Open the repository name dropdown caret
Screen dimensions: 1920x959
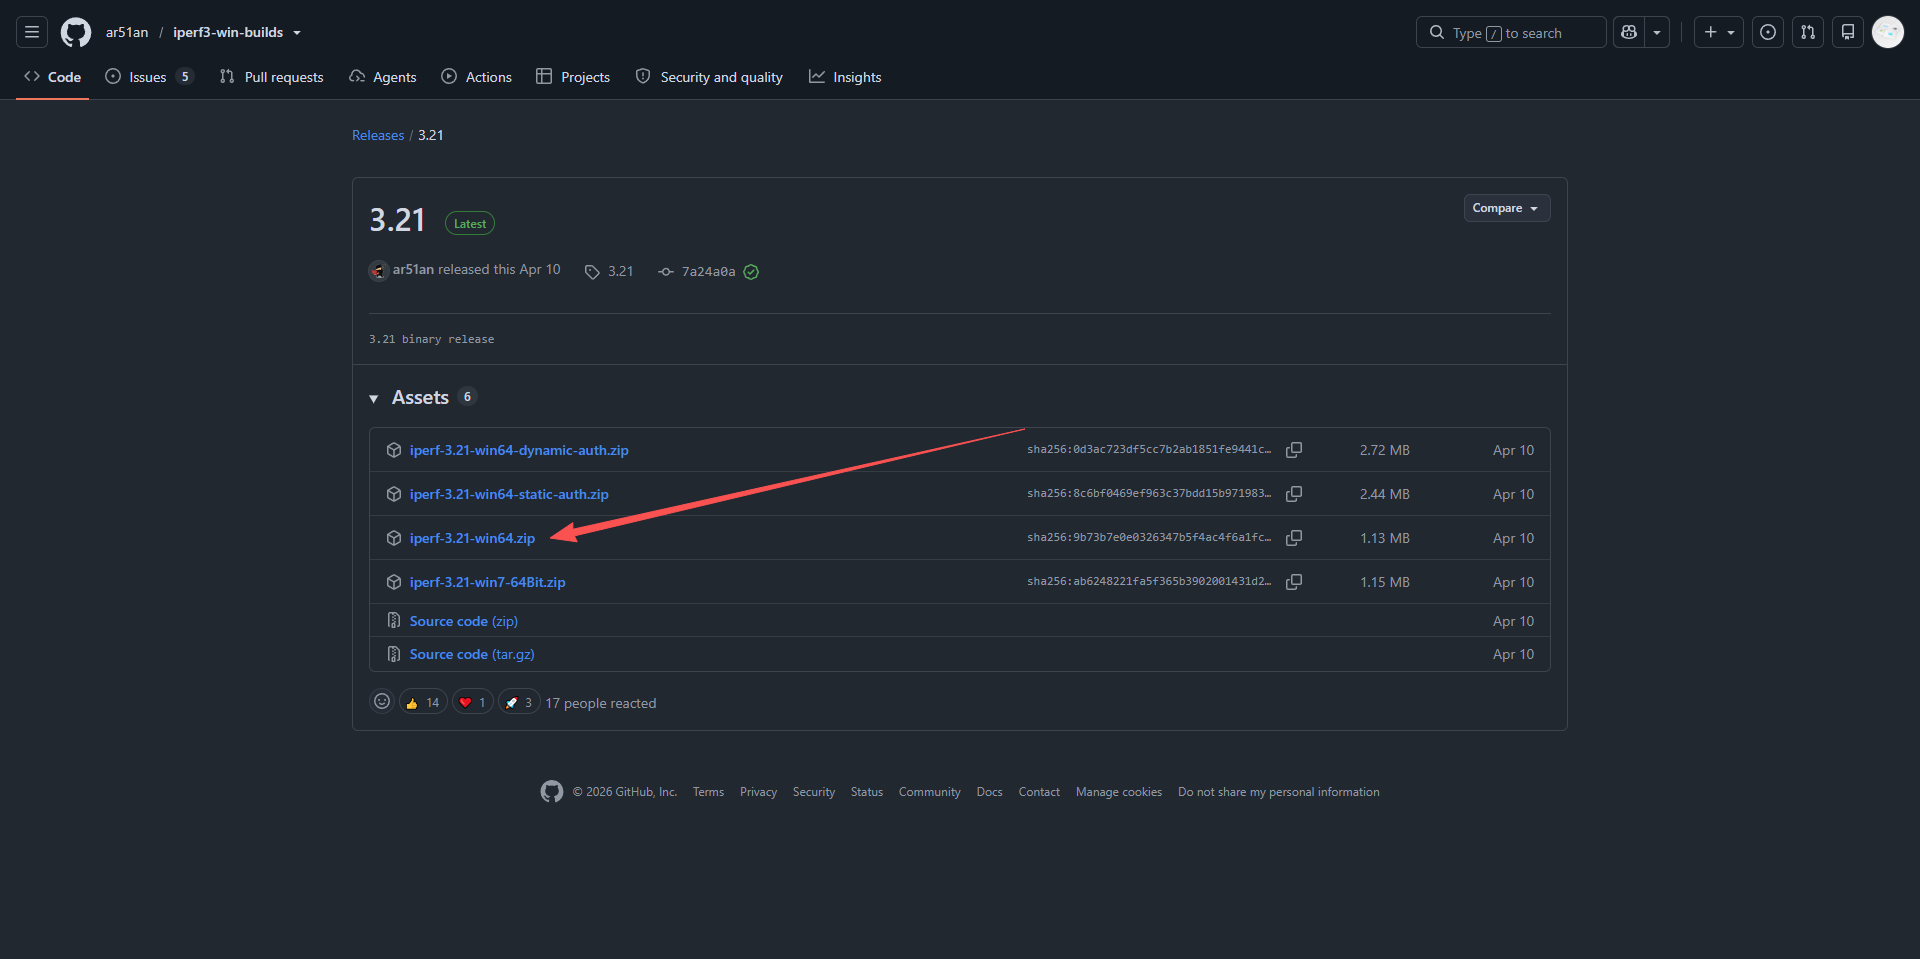pos(297,33)
